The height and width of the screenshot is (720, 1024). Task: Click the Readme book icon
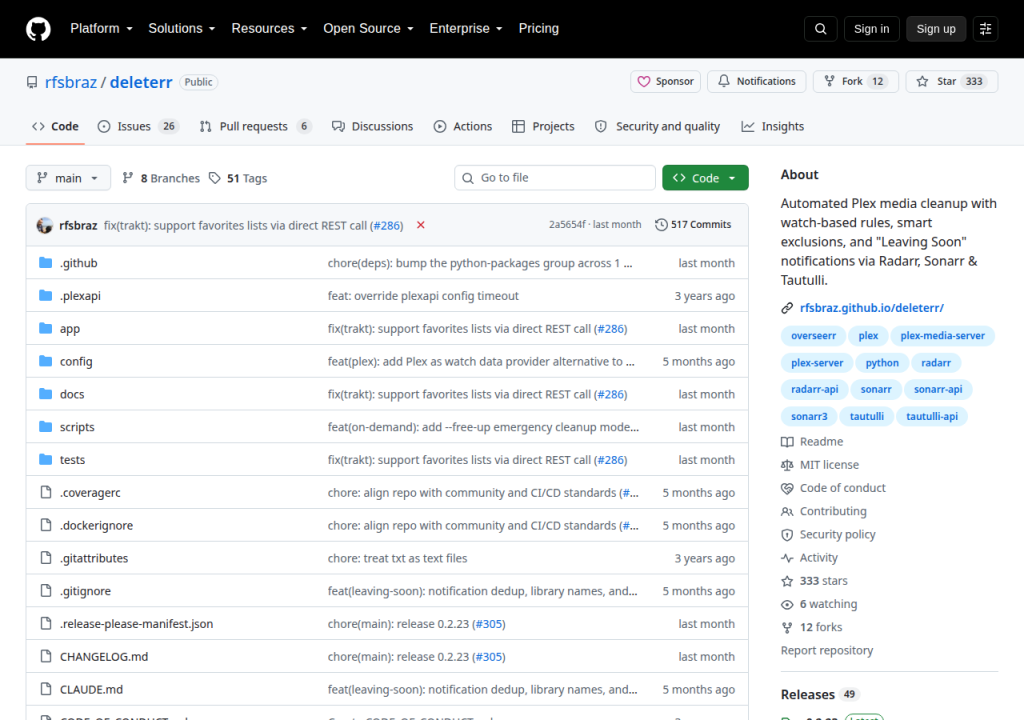[x=787, y=442]
